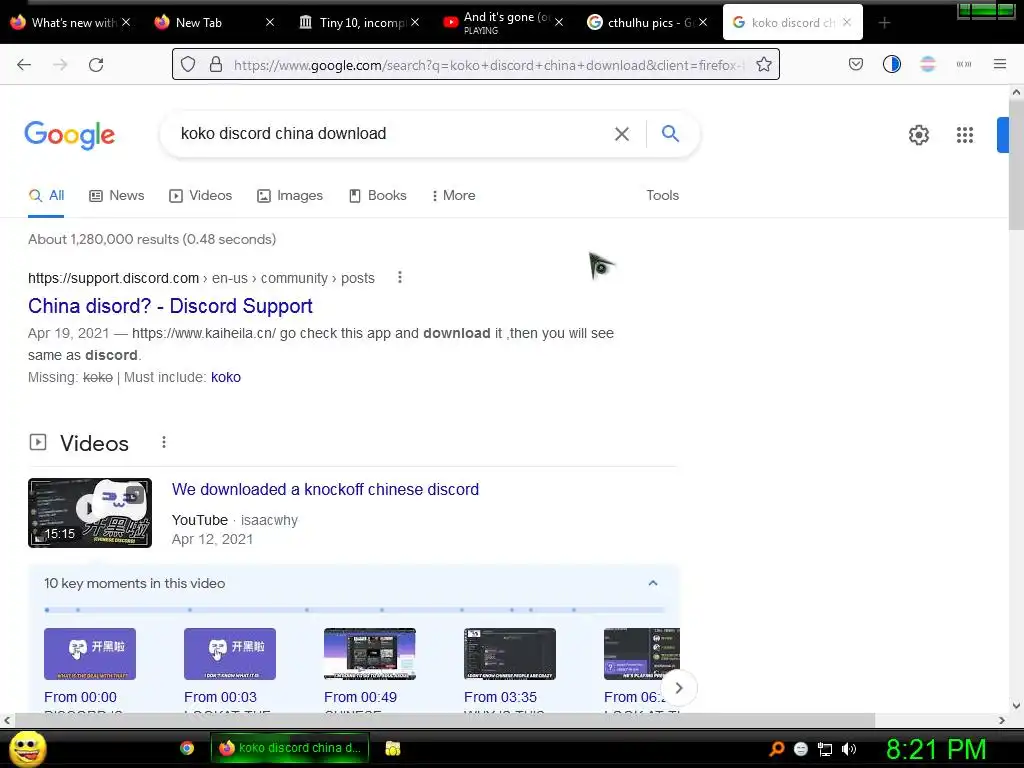Jump to key moment From 03:35
1024x768 pixels.
[x=500, y=697]
